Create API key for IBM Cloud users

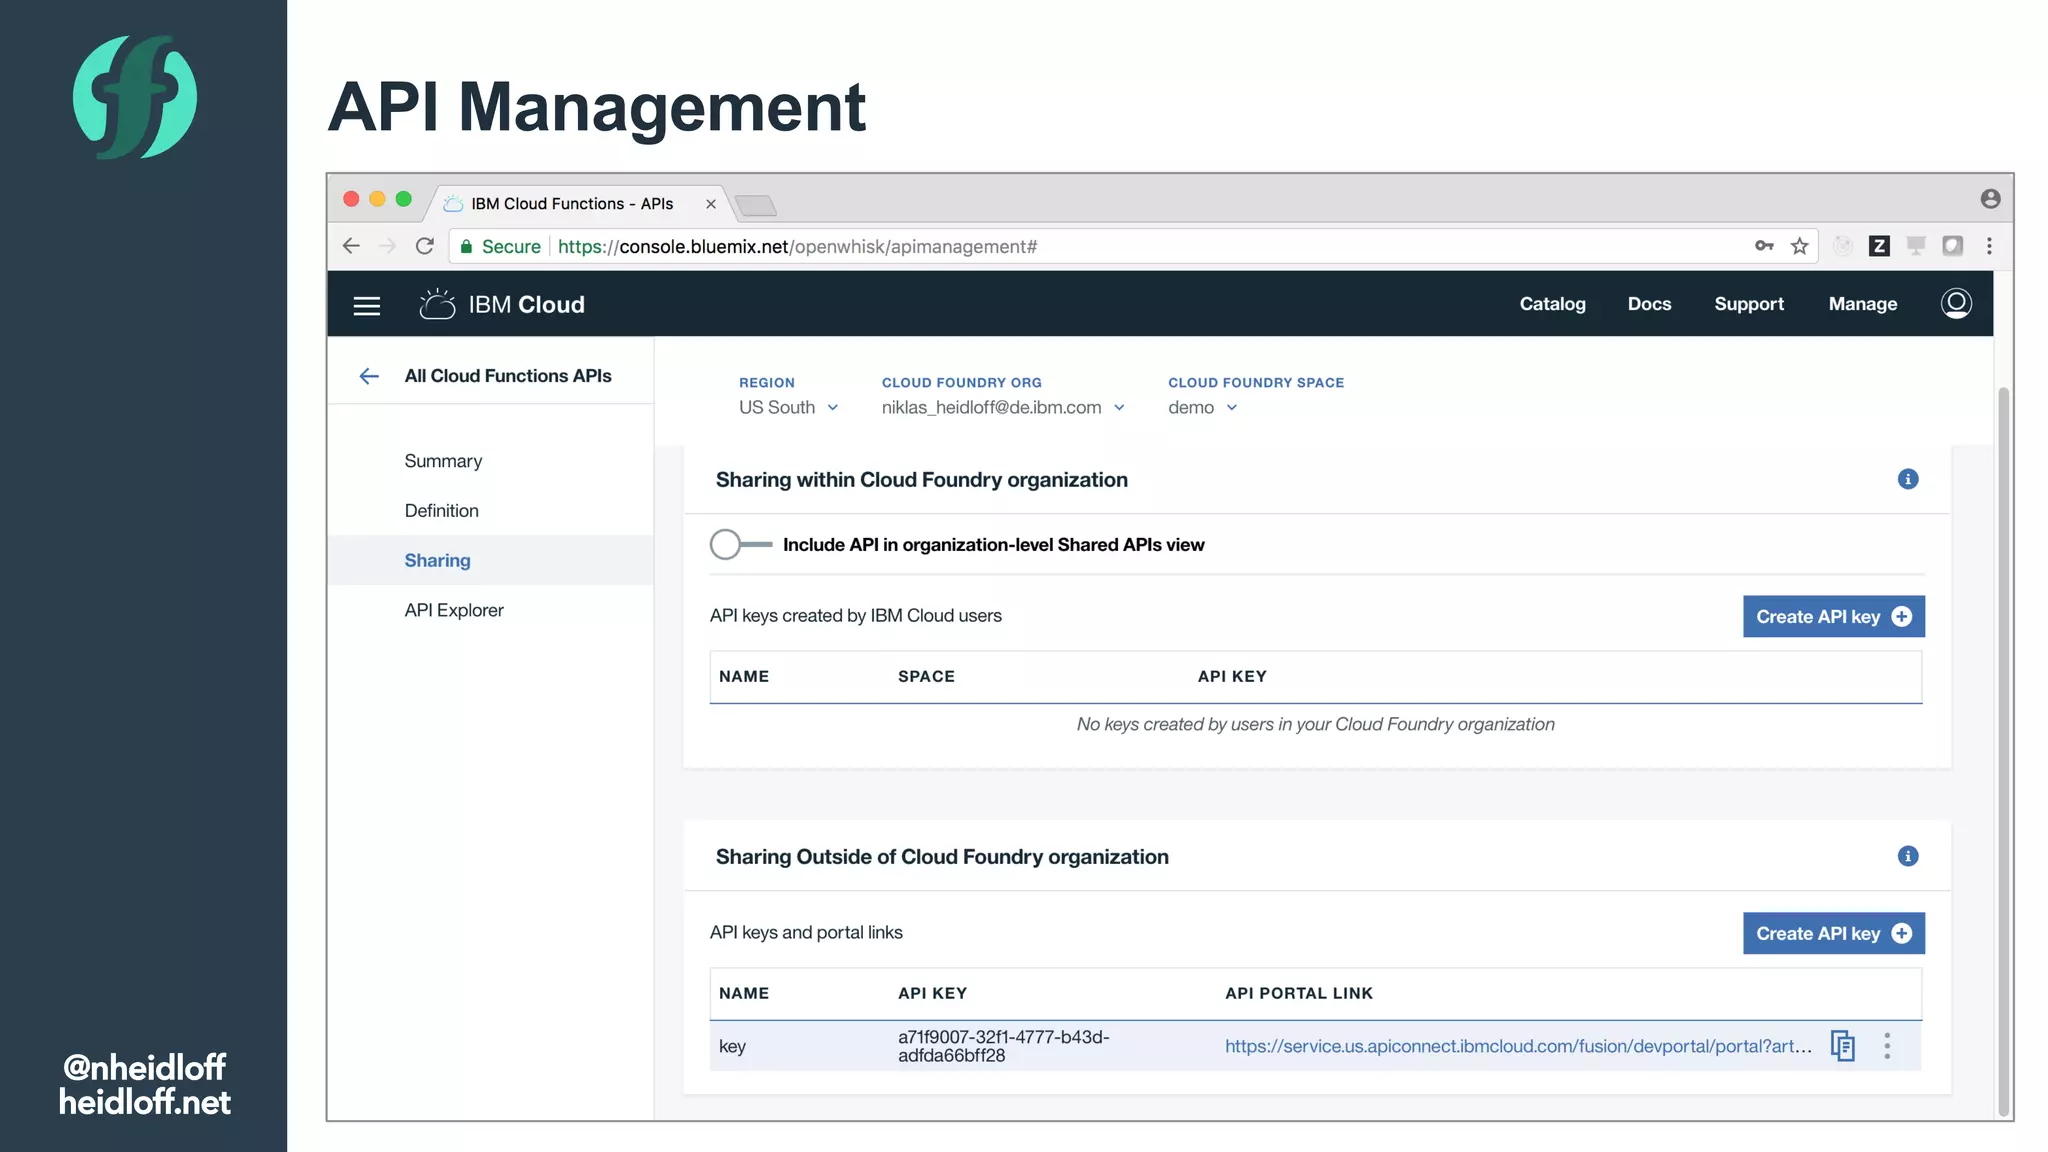tap(1833, 617)
